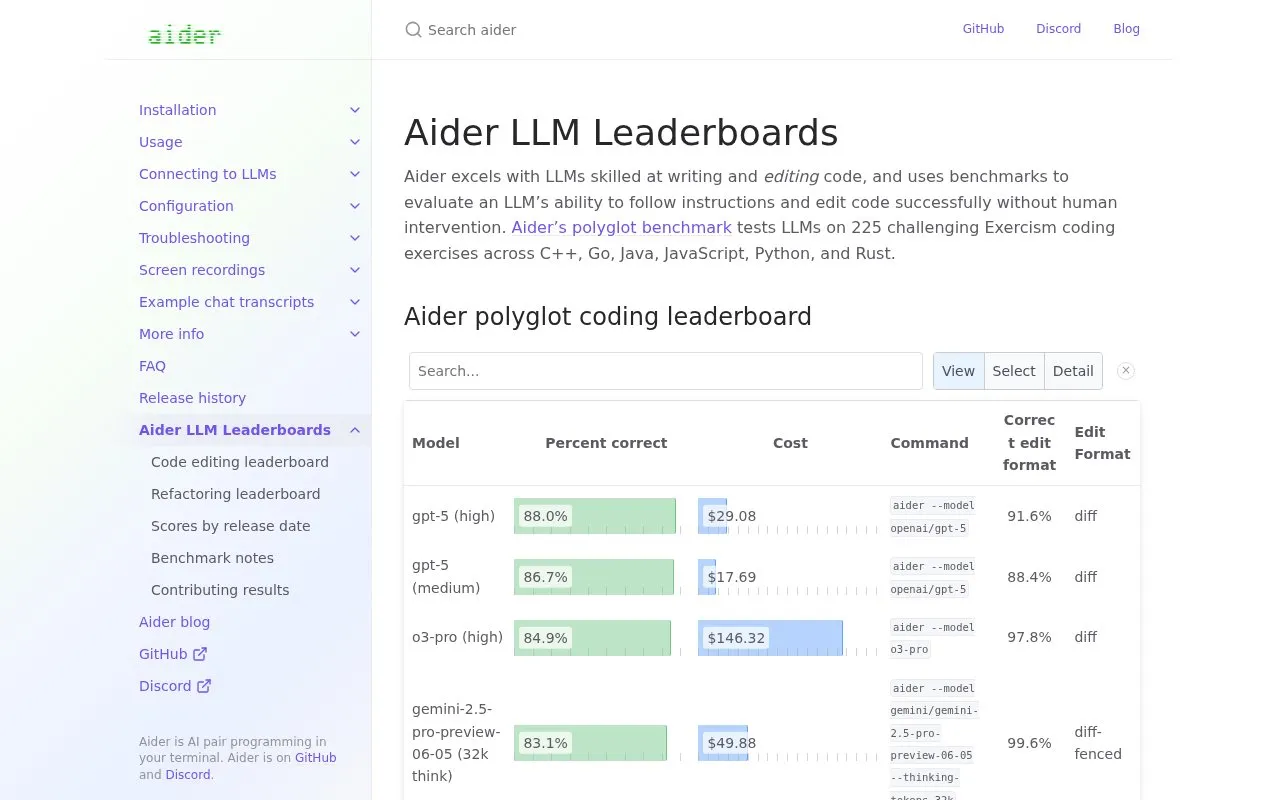Click GitHub link in sidebar footer text

tap(316, 758)
